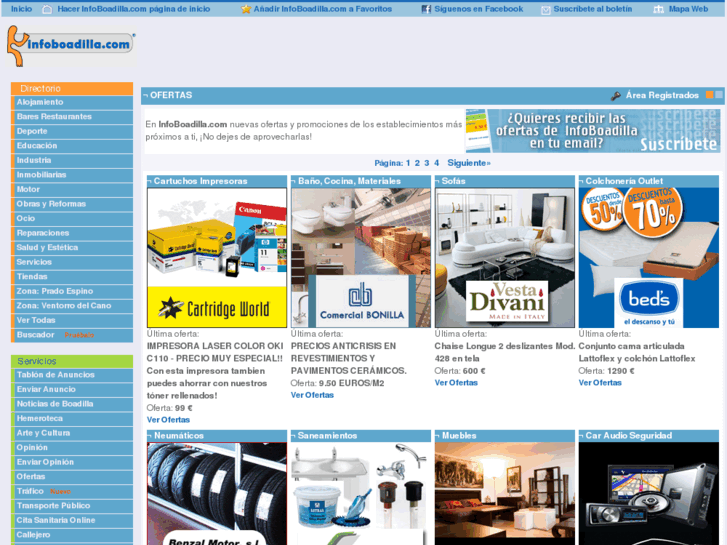Click the Cartridge World offer image
The height and width of the screenshot is (545, 727).
tap(217, 257)
